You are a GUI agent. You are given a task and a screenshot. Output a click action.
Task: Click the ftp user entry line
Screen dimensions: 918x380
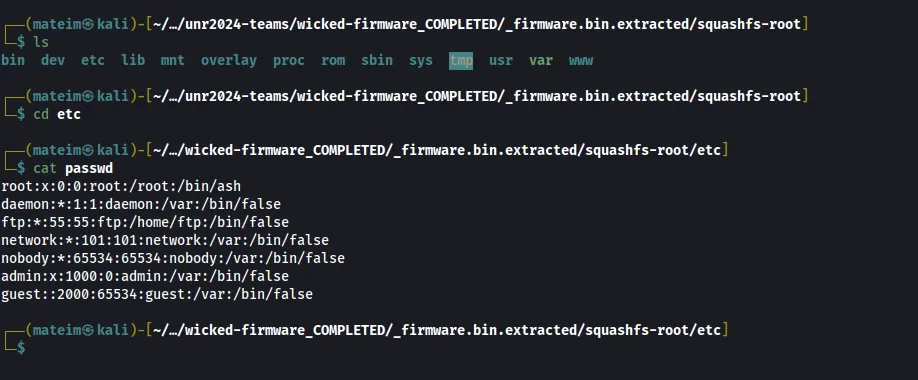coord(145,222)
